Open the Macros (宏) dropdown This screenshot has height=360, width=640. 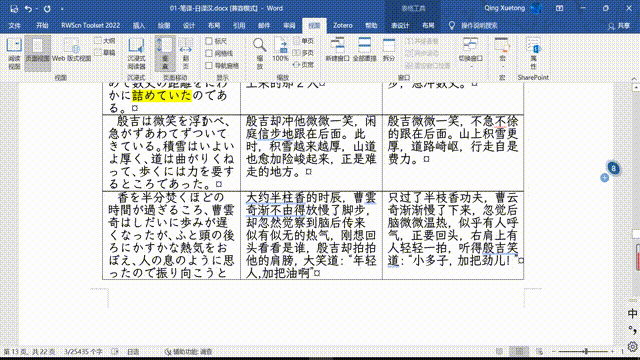click(502, 52)
